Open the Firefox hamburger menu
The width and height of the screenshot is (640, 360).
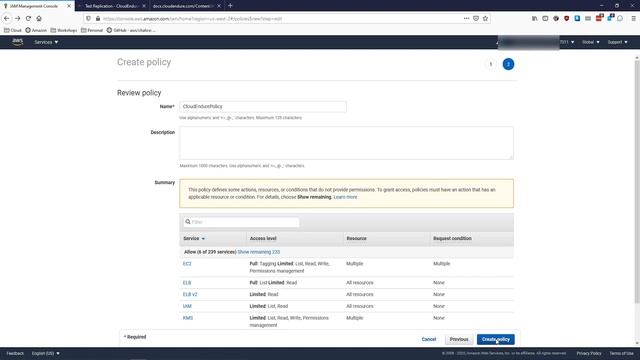(633, 18)
